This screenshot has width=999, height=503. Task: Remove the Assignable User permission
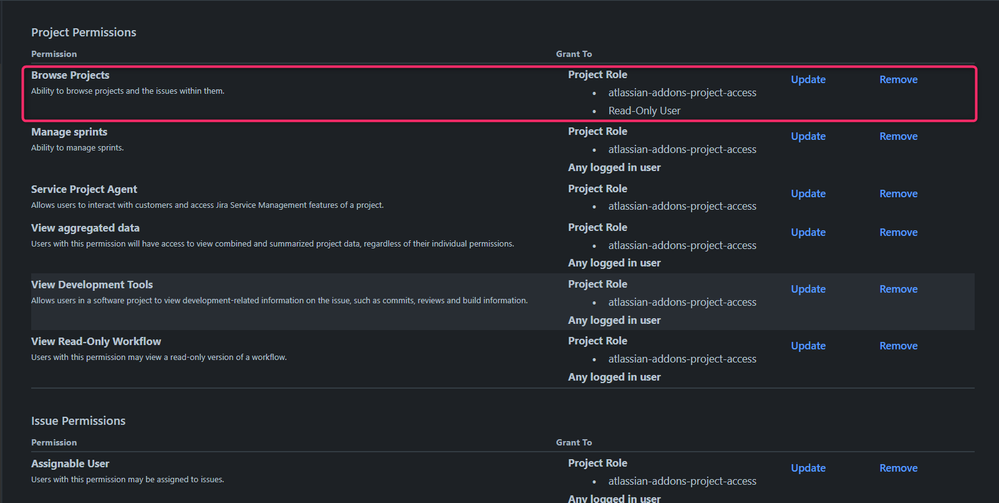coord(898,468)
